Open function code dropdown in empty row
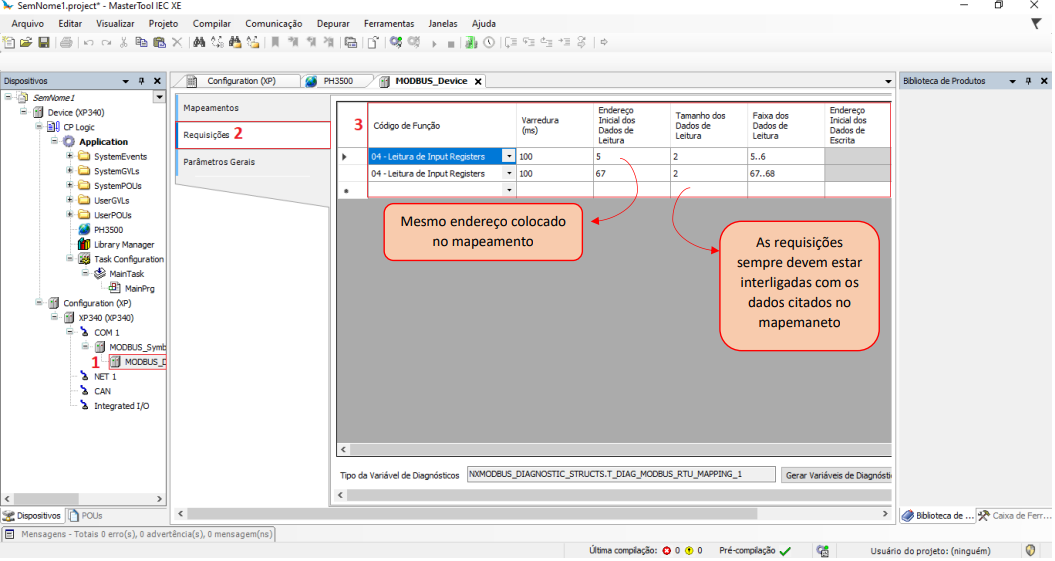The image size is (1055, 561). pyautogui.click(x=509, y=190)
